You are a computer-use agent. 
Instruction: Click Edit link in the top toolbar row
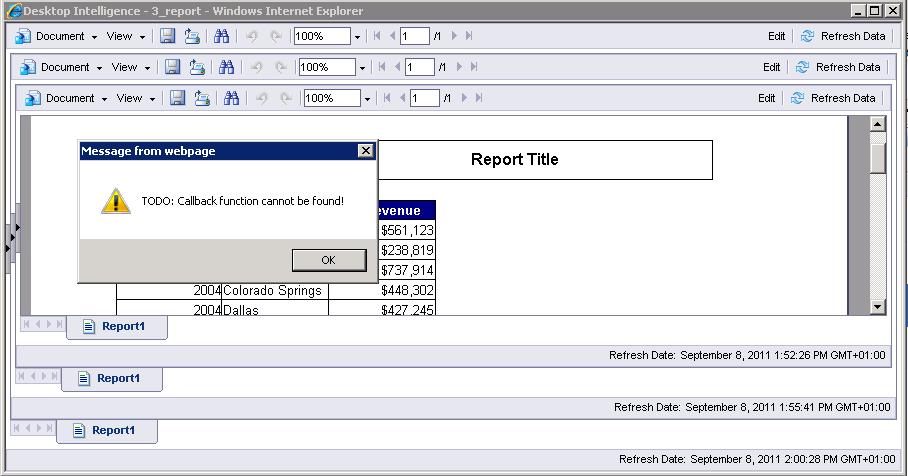776,36
